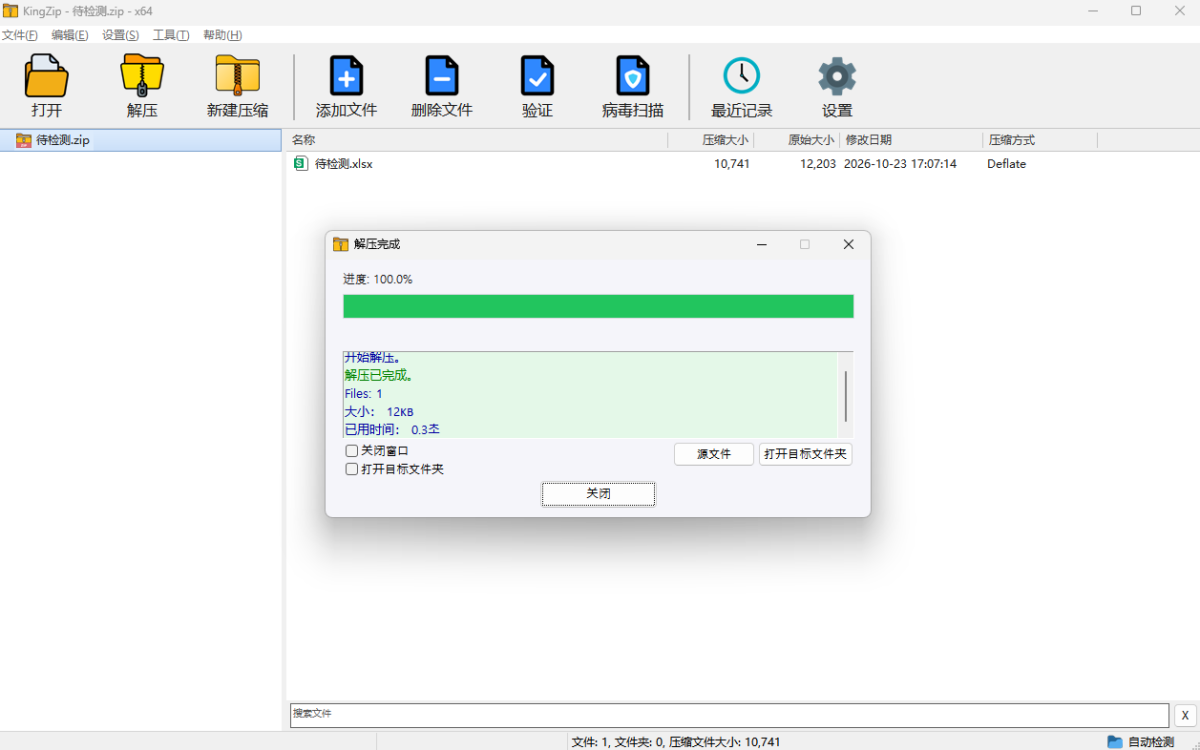Select the 待检测.xlsx spreadsheet file icon
Screen dimensions: 1200x750
pos(301,164)
